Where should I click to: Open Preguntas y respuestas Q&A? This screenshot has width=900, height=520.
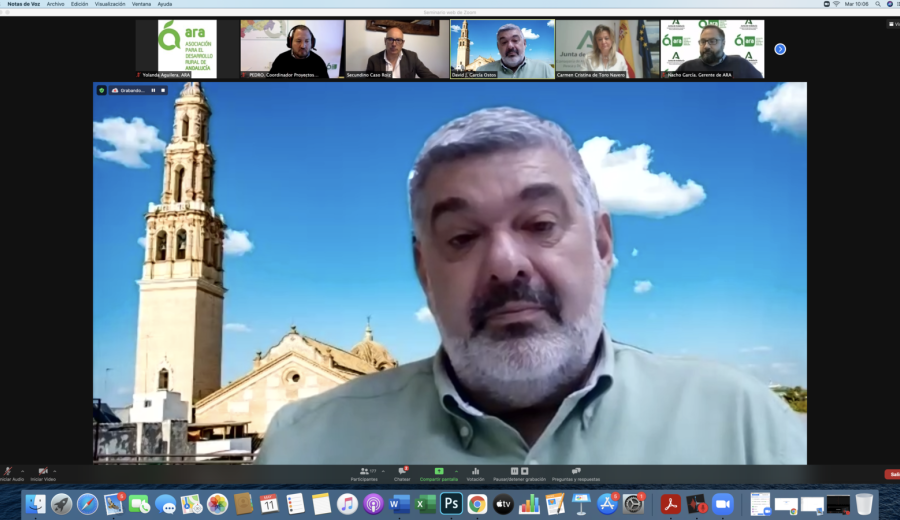pyautogui.click(x=576, y=474)
